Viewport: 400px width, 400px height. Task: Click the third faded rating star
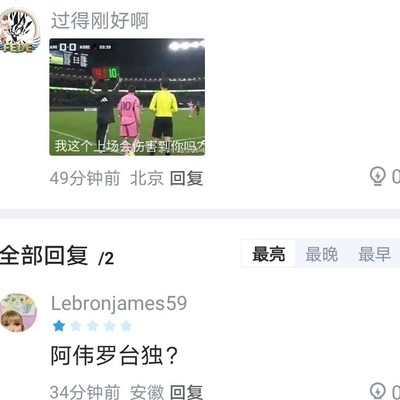coord(92,326)
